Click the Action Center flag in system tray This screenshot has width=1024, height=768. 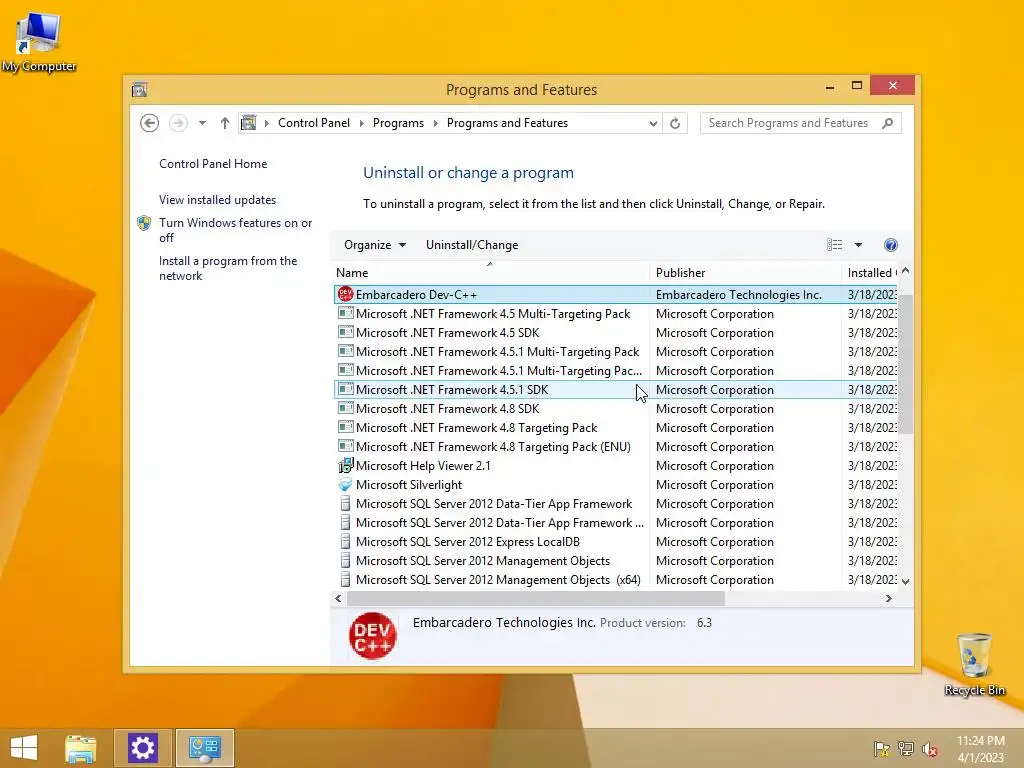click(882, 749)
